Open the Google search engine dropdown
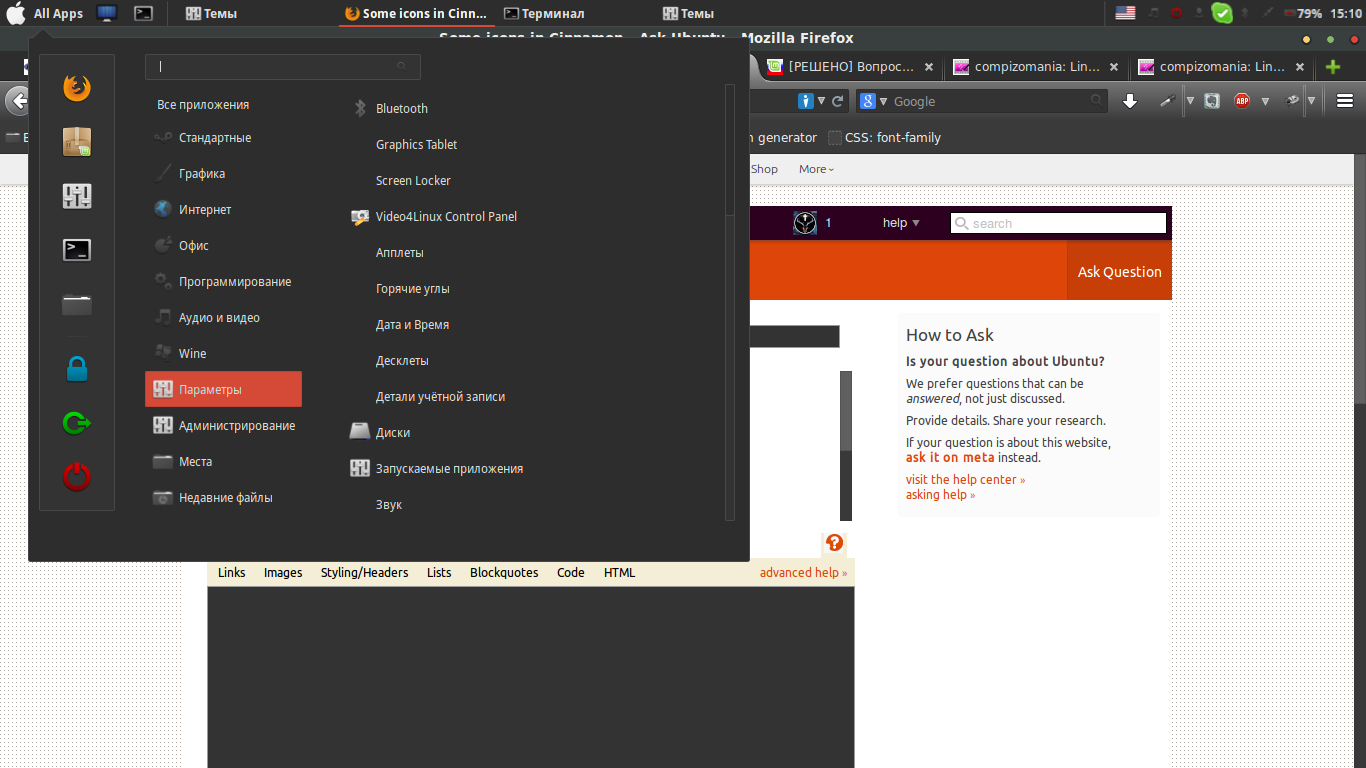Viewport: 1366px width, 768px height. coord(873,101)
